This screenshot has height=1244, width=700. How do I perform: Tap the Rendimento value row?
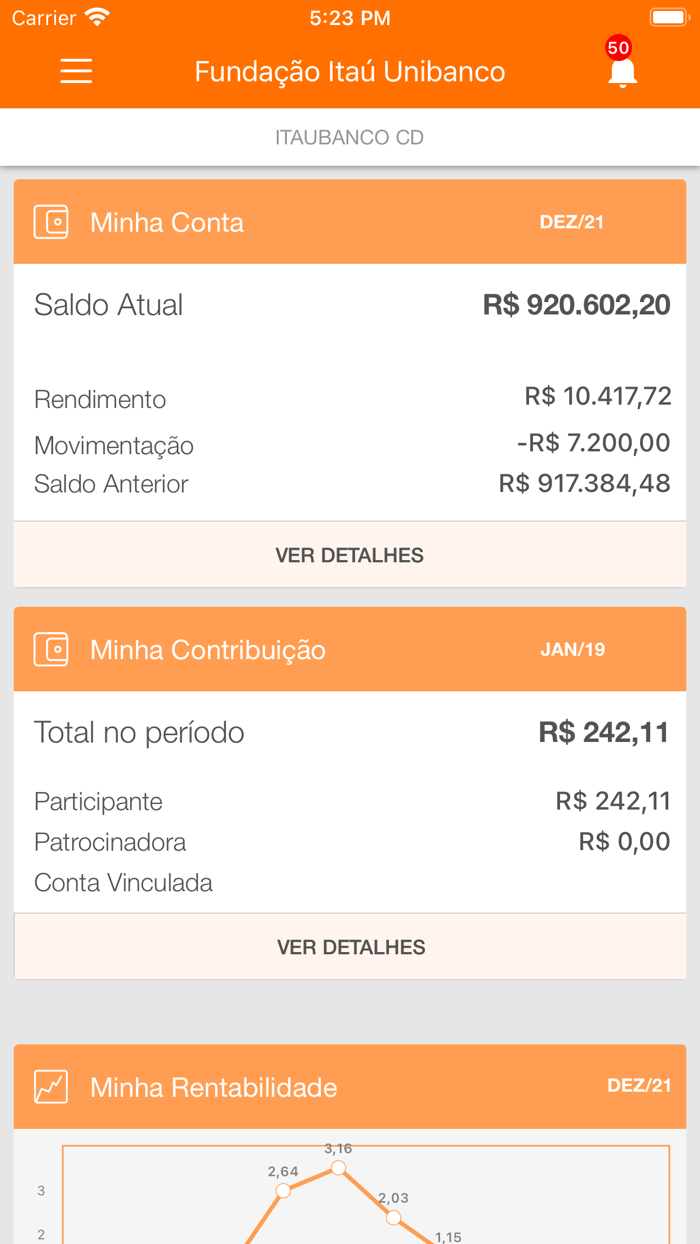[350, 398]
